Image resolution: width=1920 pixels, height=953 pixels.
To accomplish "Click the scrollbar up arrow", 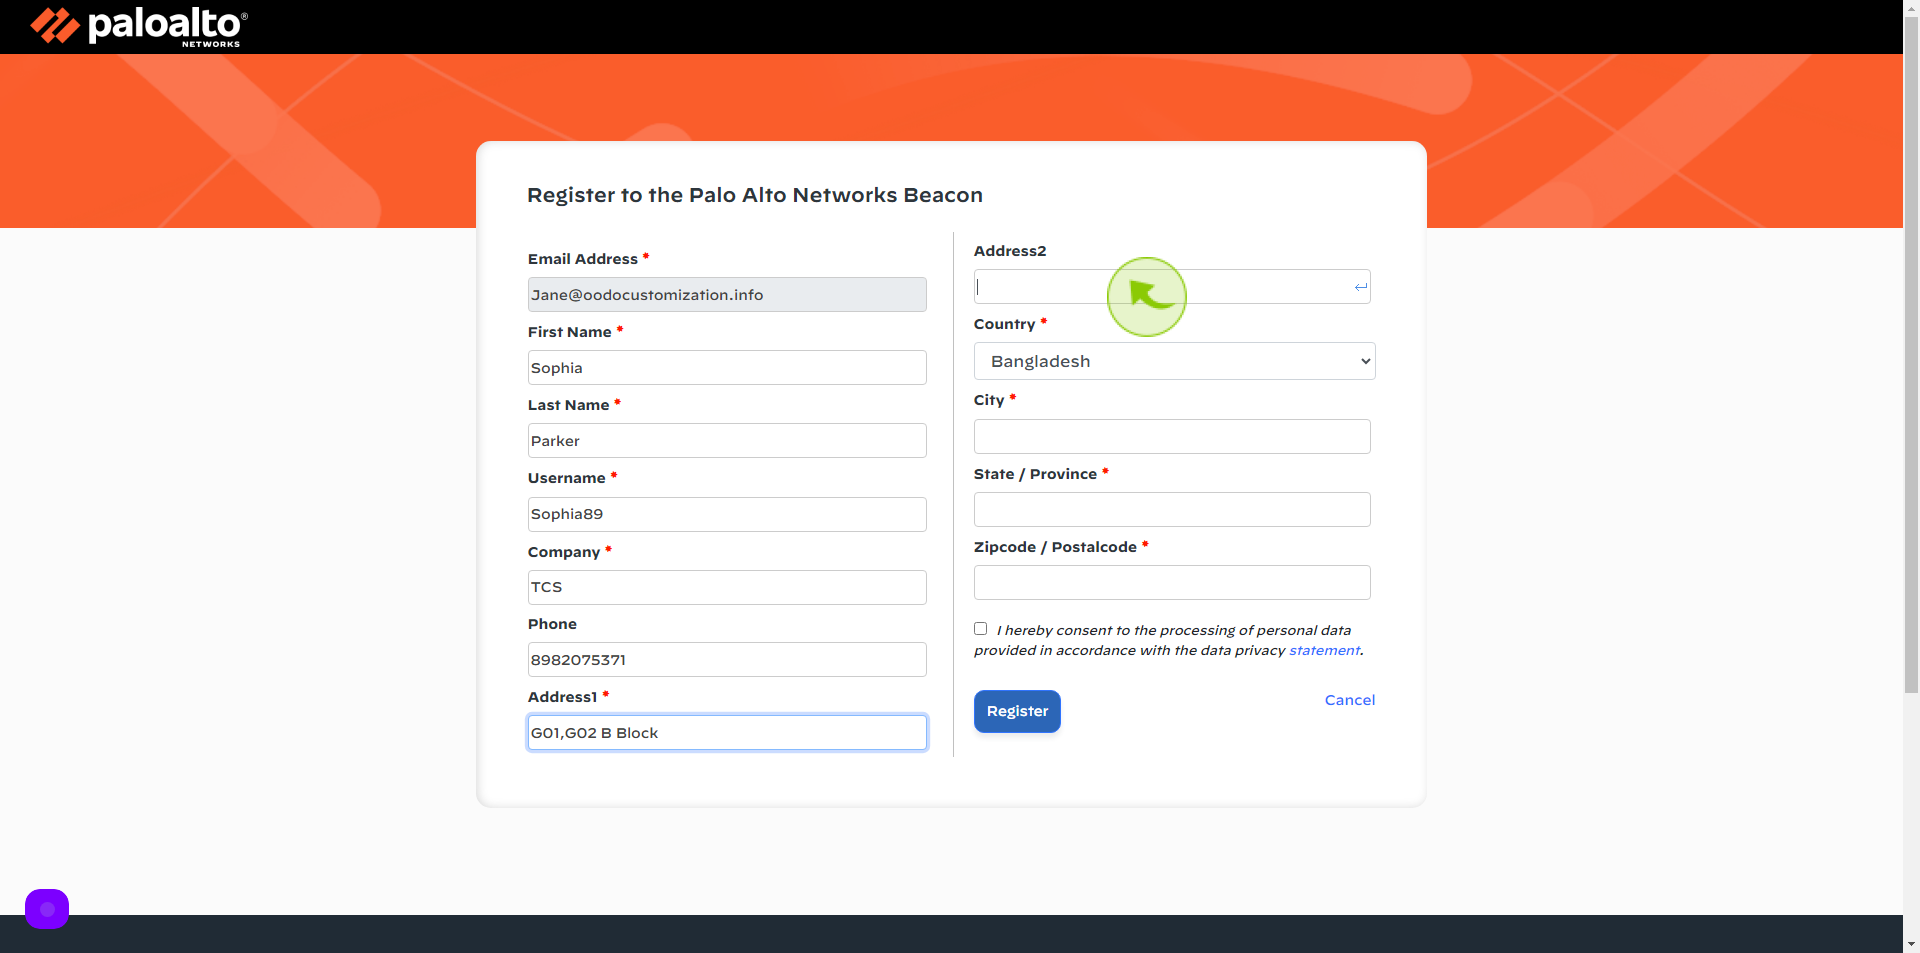I will click(1911, 7).
